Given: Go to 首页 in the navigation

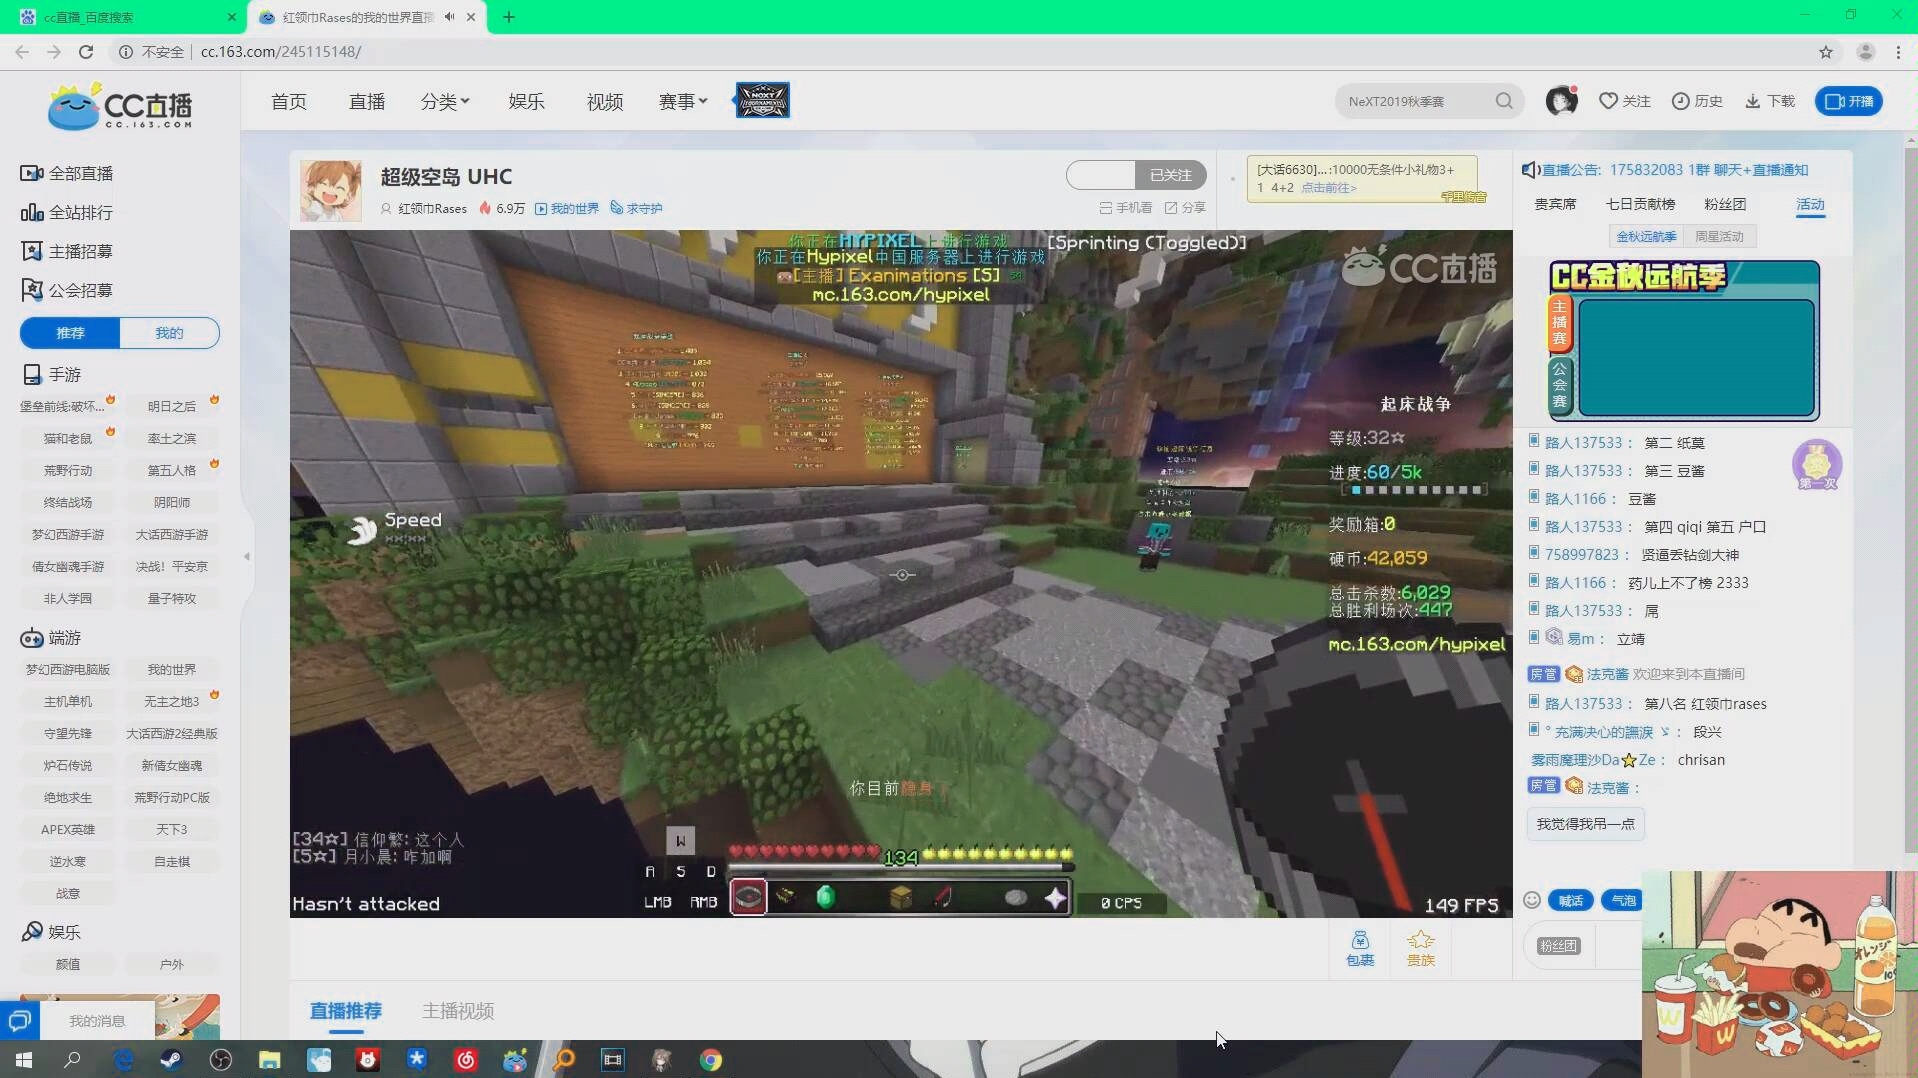Looking at the screenshot, I should coord(289,101).
